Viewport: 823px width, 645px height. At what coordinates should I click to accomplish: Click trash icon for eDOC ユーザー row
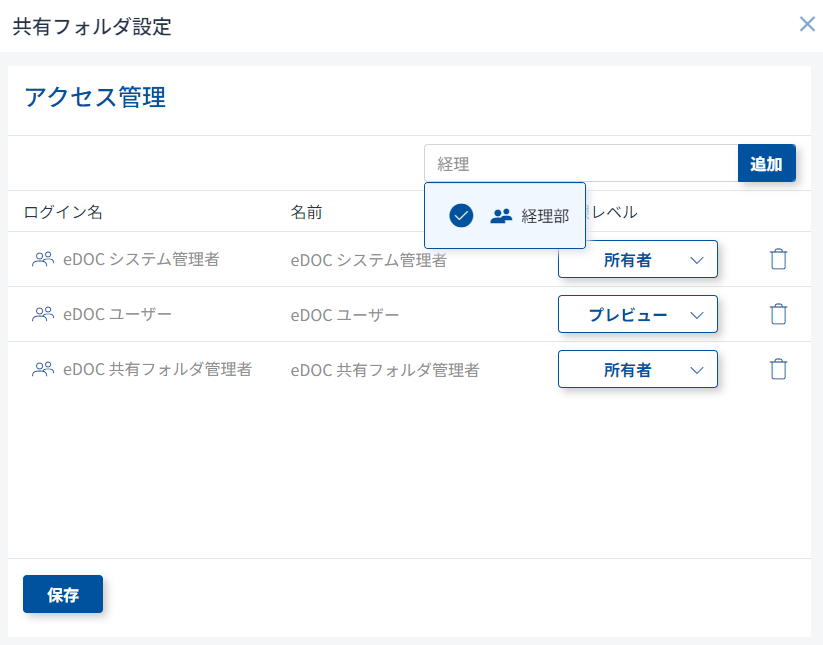click(x=778, y=314)
